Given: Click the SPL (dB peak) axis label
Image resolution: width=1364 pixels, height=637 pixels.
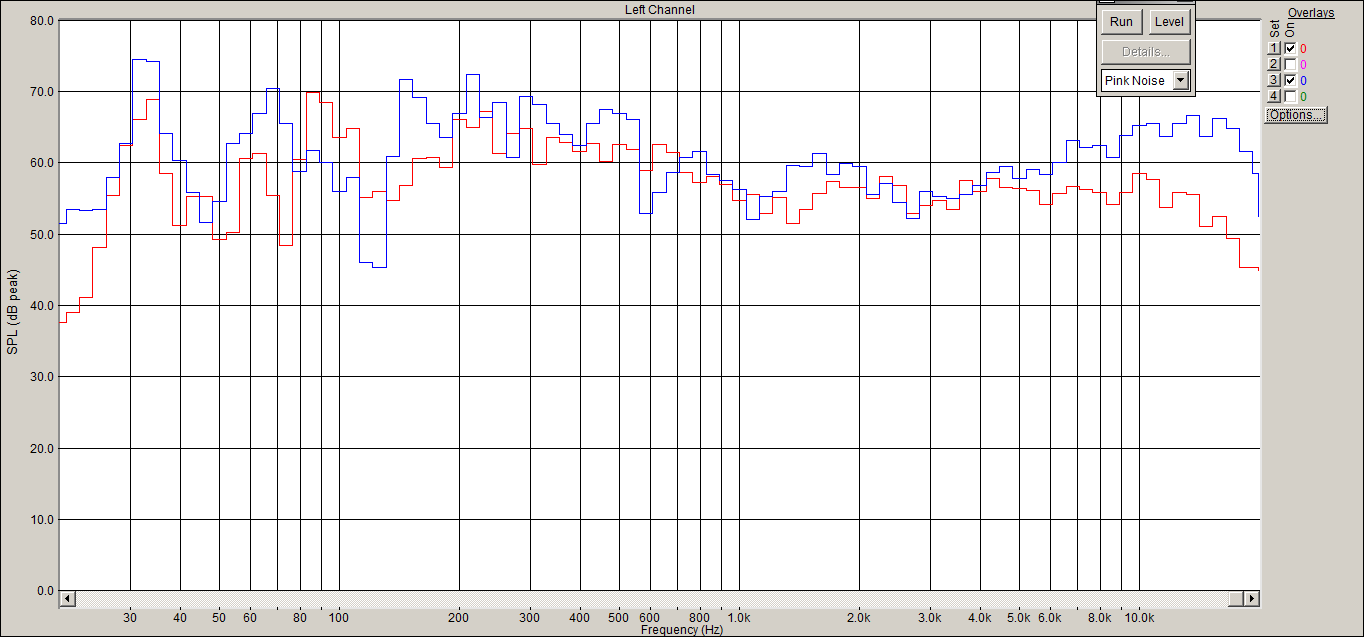Looking at the screenshot, I should coord(13,312).
